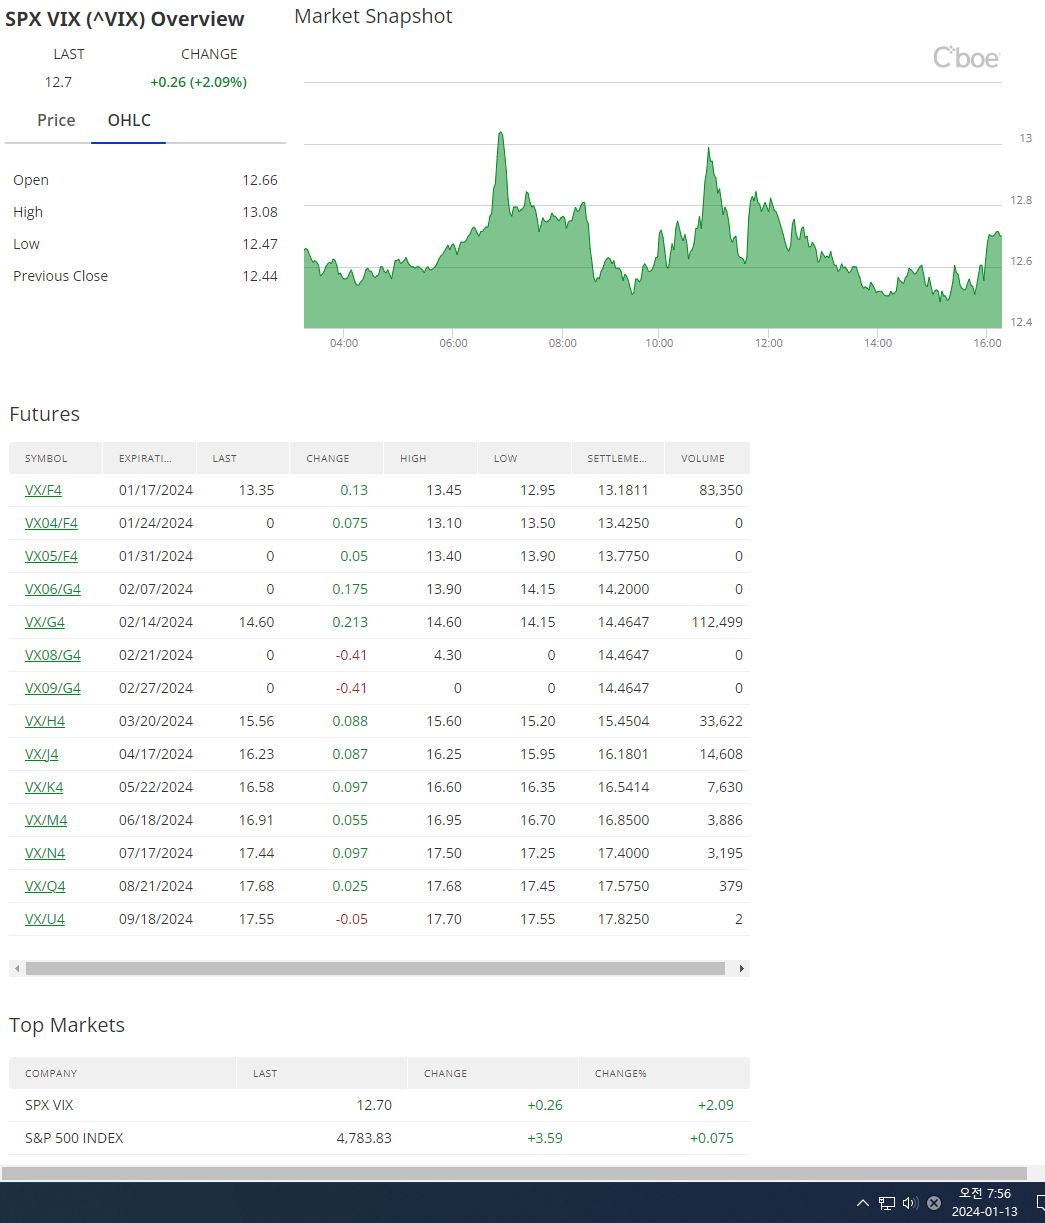Click the Low value 12.47

[x=260, y=244]
